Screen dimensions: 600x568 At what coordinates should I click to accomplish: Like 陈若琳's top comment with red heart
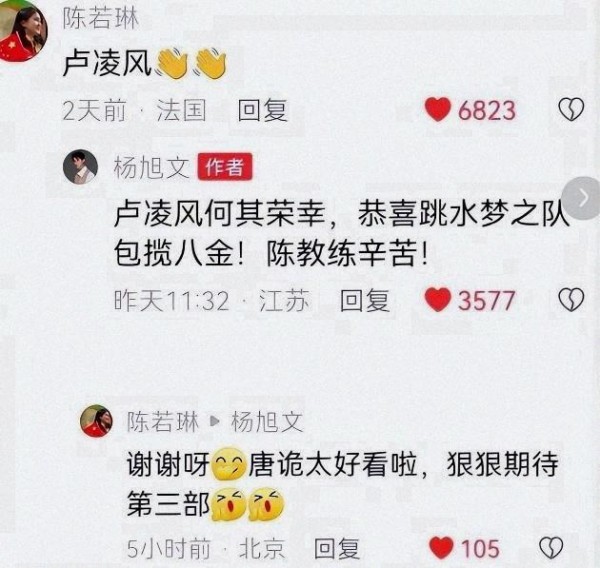(438, 109)
